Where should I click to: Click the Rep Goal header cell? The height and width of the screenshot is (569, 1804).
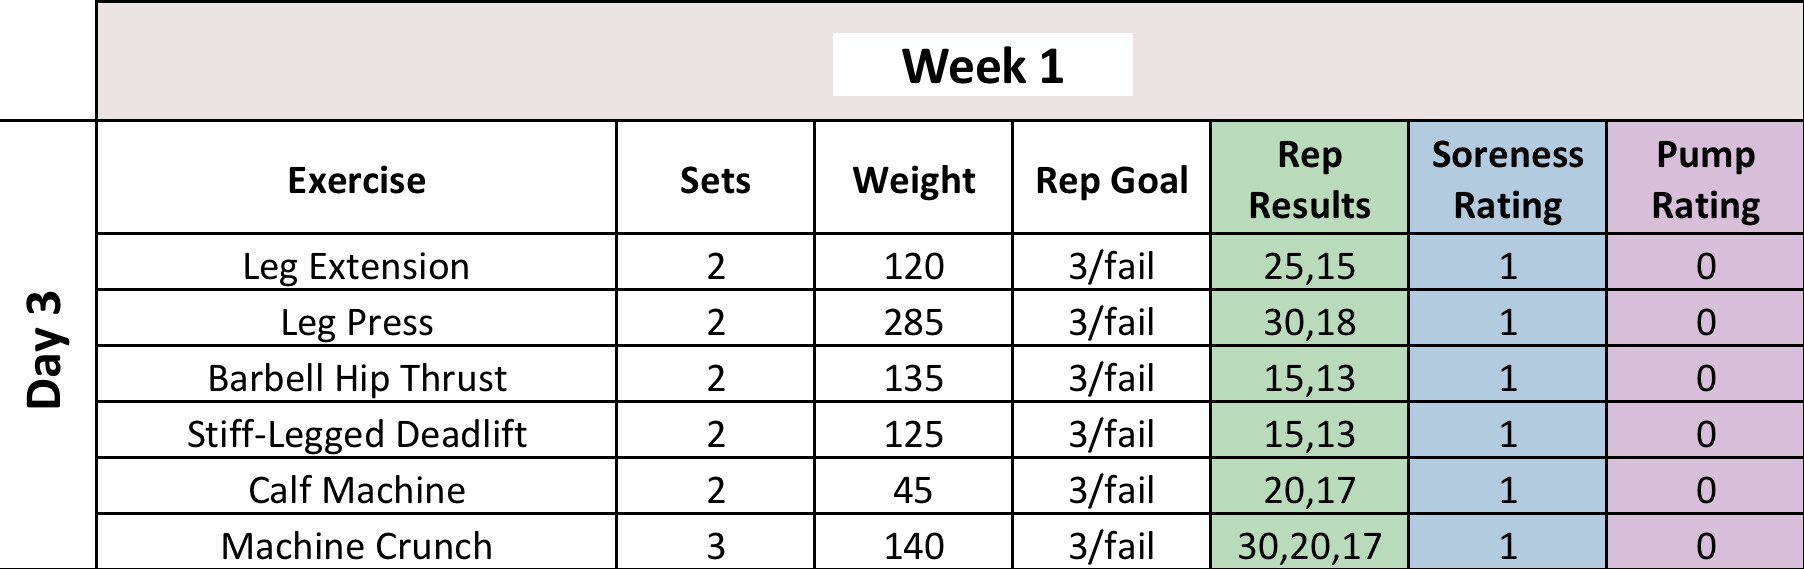tap(1111, 180)
